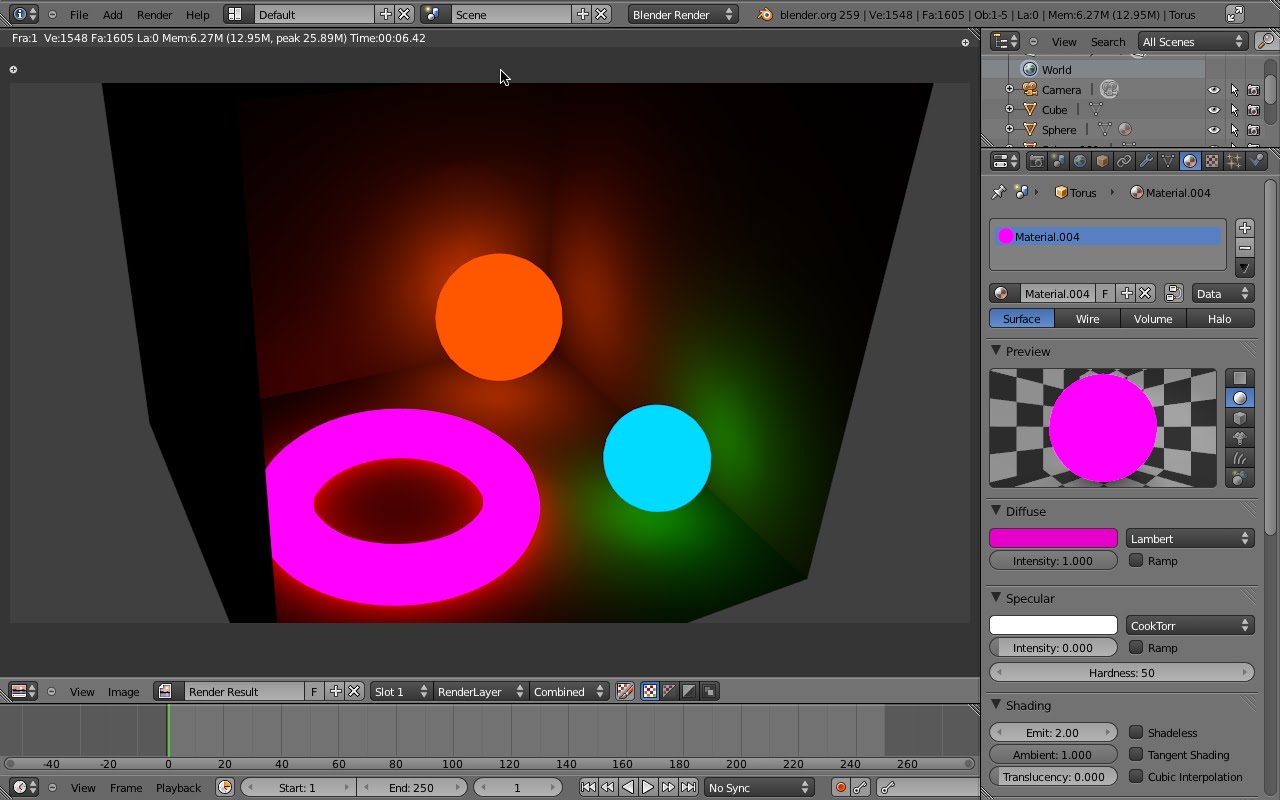Select sphere preview mode for the material
Viewport: 1280px width, 800px height.
tap(1240, 397)
